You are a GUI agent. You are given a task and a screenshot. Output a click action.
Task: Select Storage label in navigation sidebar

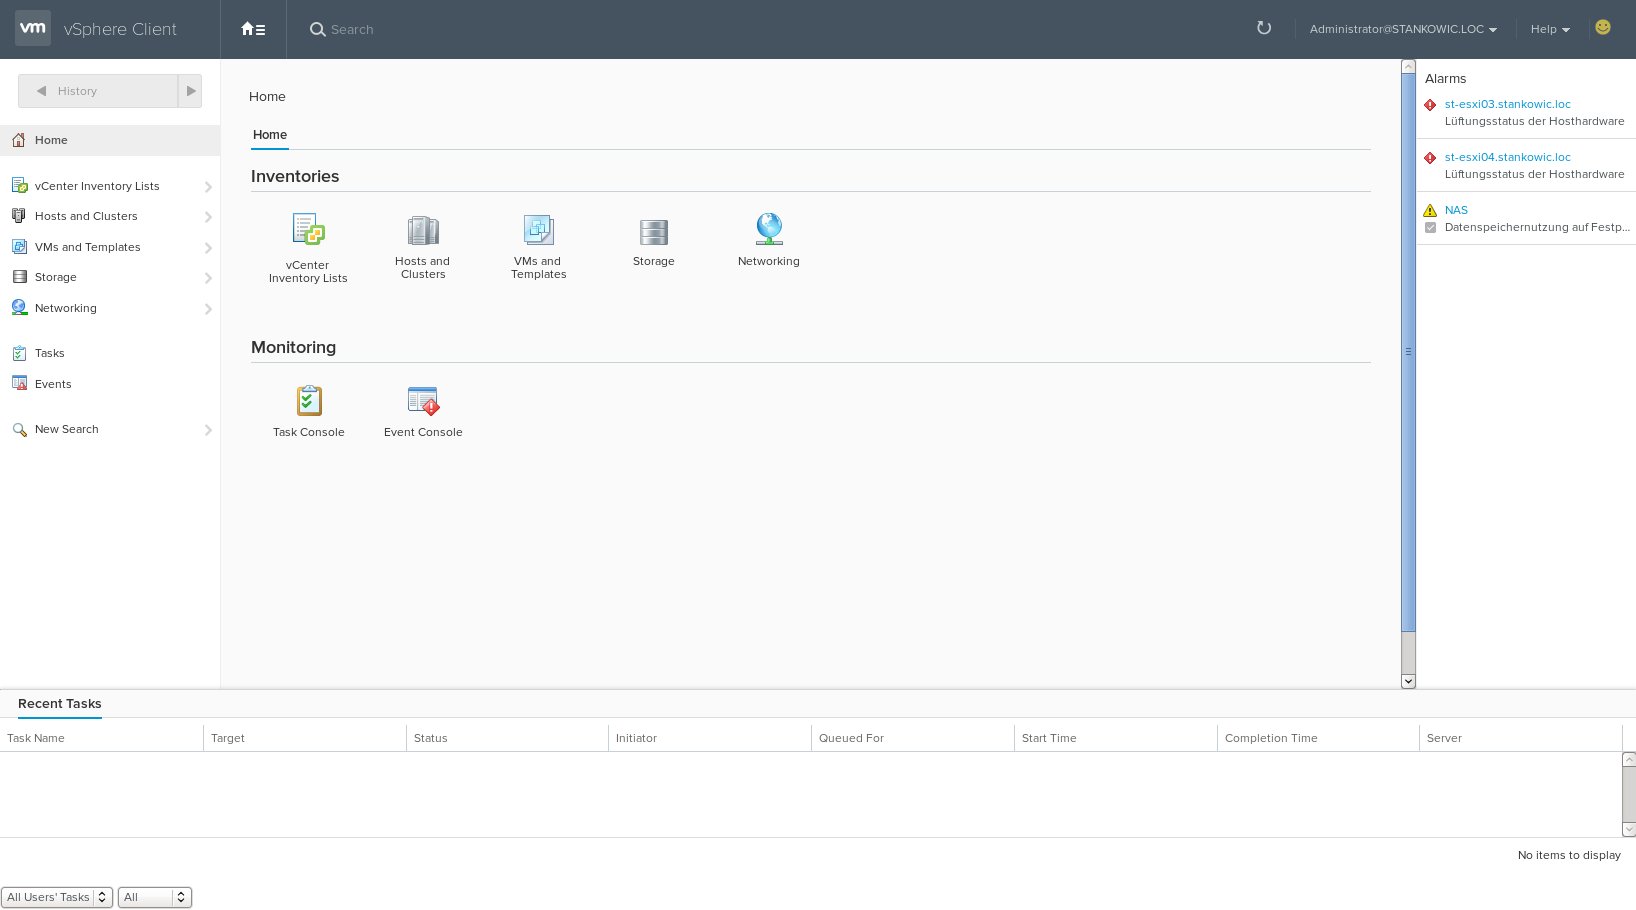tap(56, 277)
